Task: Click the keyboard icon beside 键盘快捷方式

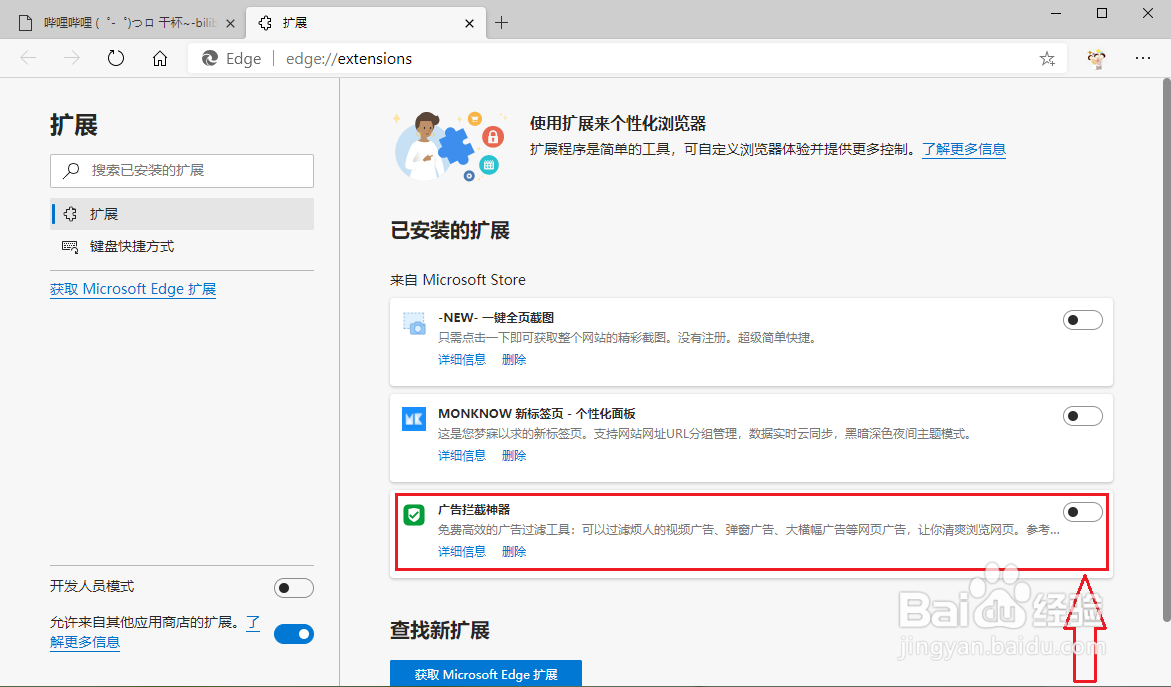Action: pyautogui.click(x=69, y=246)
